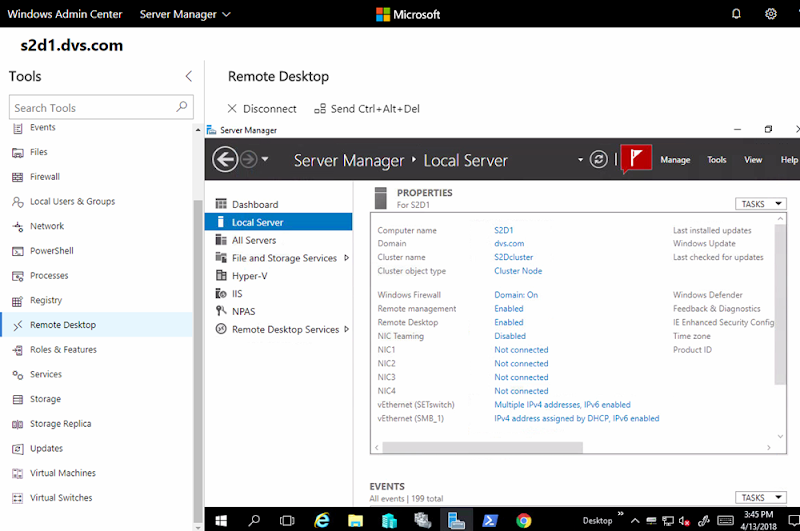The height and width of the screenshot is (531, 800).
Task: Click vEthernet SETswitch Multiple IPv4 link
Action: pos(562,404)
